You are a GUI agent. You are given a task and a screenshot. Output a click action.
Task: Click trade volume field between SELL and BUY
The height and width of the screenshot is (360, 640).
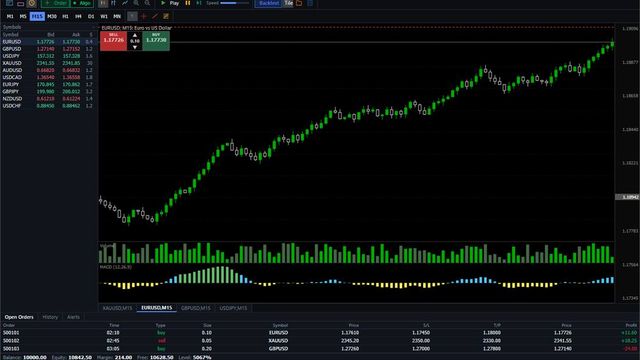click(135, 41)
